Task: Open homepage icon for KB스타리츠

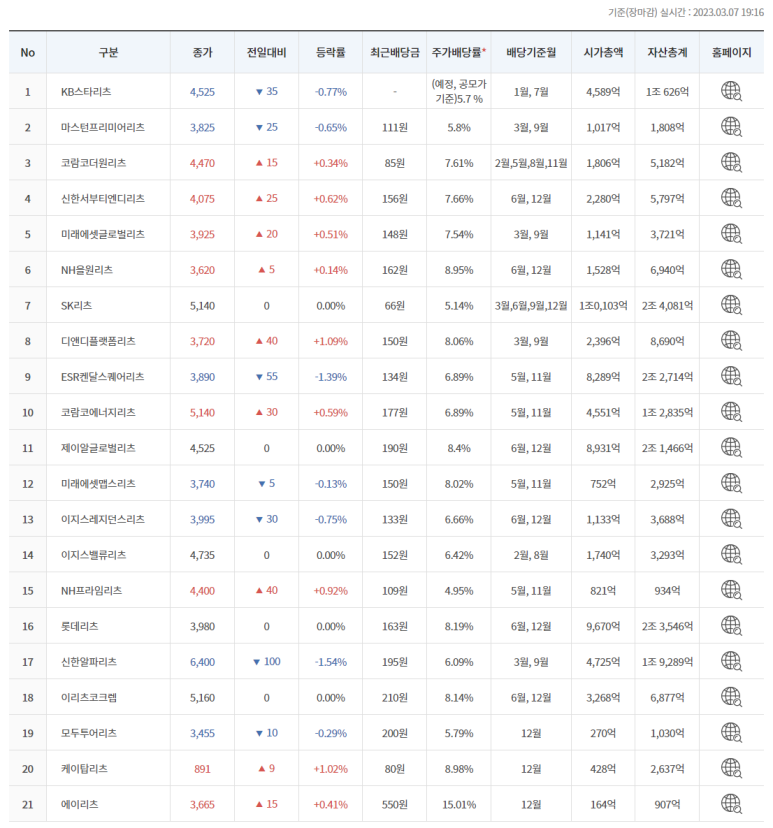Action: click(x=731, y=91)
